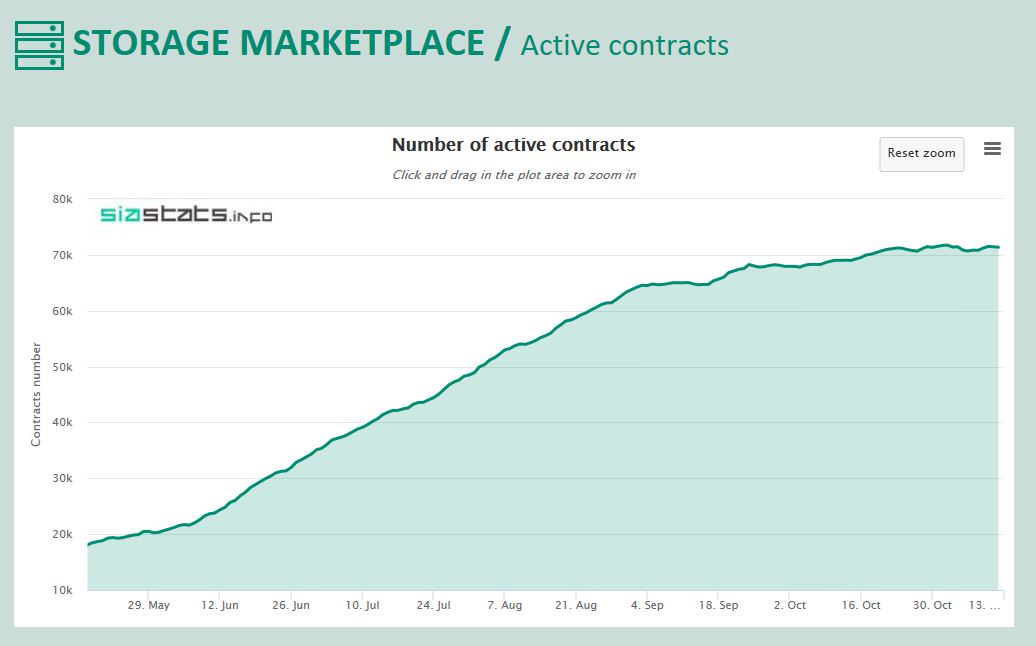
Task: Click the 80k y-axis label
Action: 62,199
